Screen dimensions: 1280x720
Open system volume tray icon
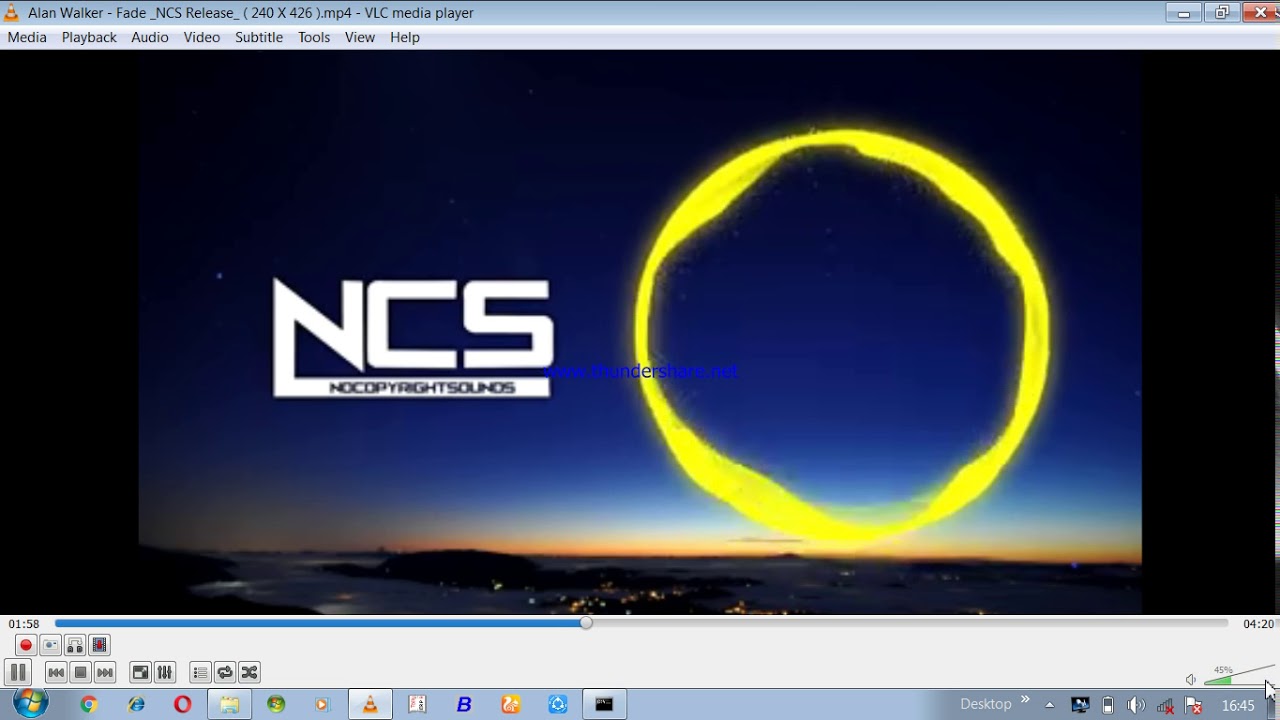point(1136,705)
